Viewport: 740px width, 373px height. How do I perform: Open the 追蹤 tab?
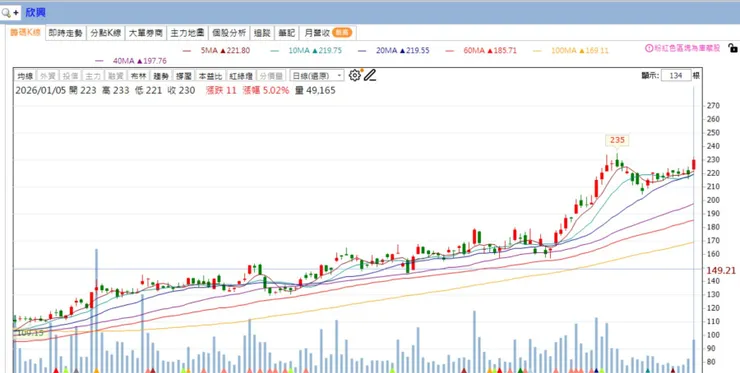(262, 33)
